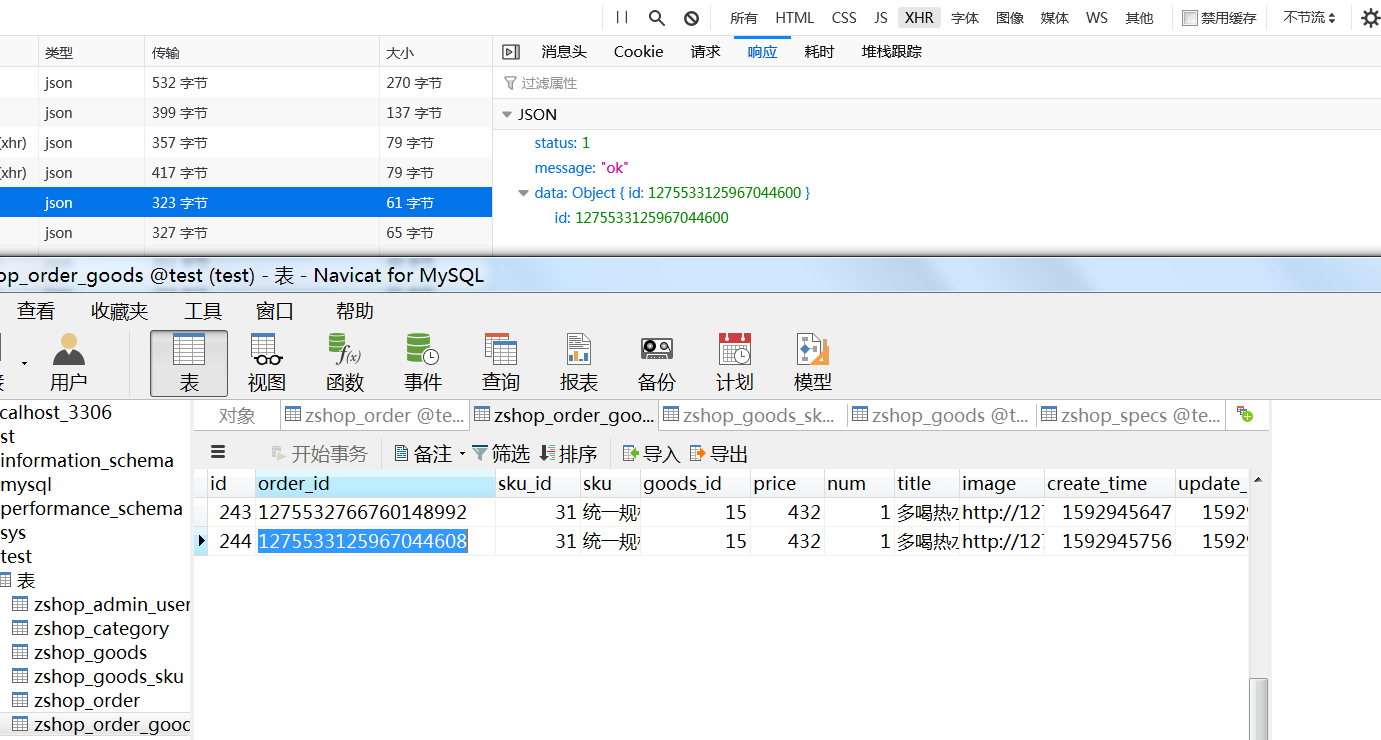The height and width of the screenshot is (740, 1381).
Task: Open the 事件 events toolbar icon
Action: coord(423,362)
